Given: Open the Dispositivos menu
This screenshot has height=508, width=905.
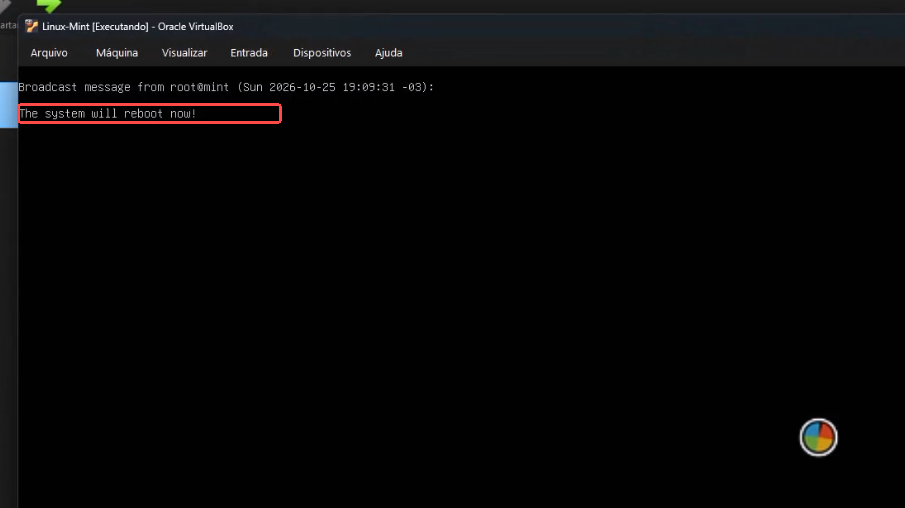Looking at the screenshot, I should (x=321, y=53).
